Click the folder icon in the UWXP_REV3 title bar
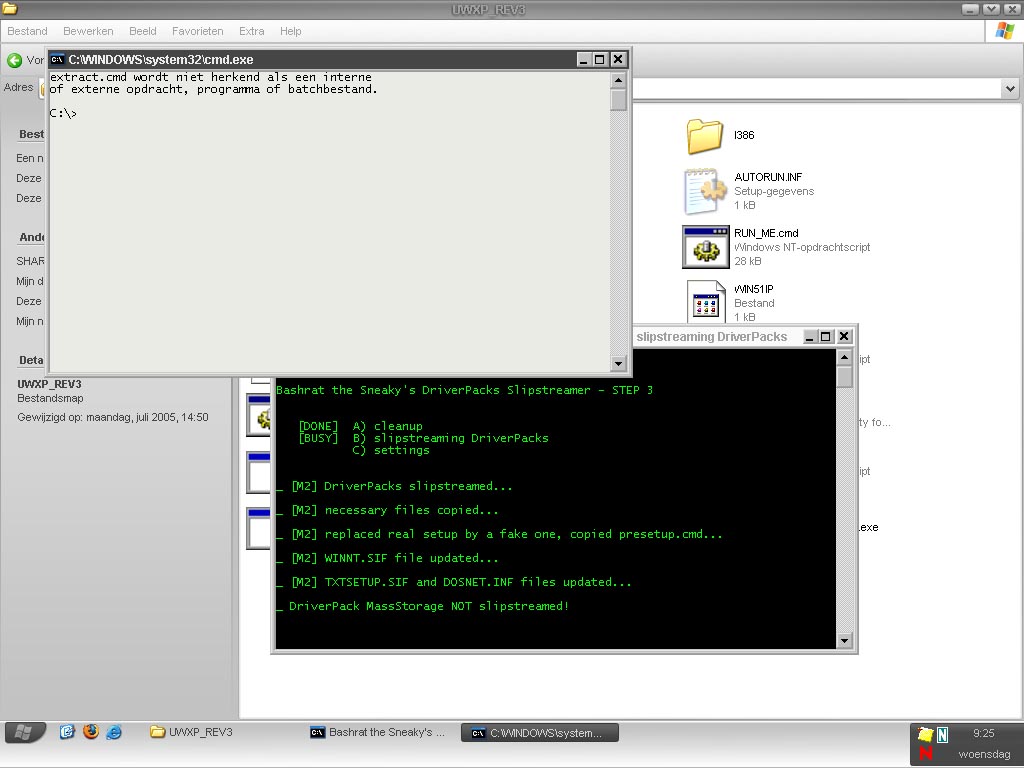The height and width of the screenshot is (768, 1024). [9, 8]
